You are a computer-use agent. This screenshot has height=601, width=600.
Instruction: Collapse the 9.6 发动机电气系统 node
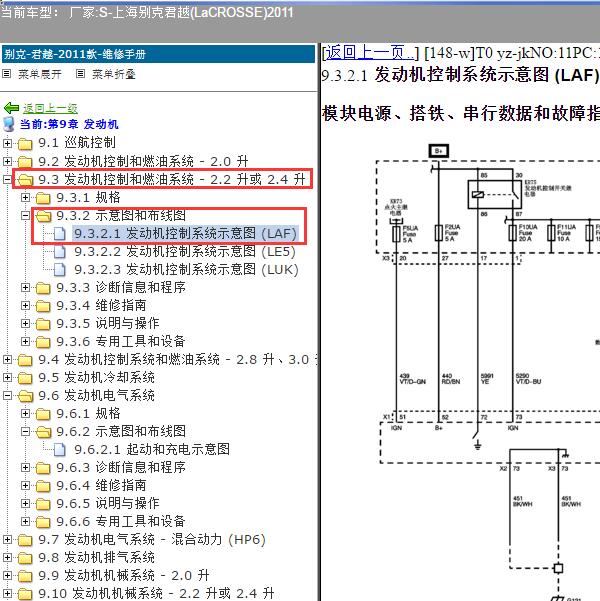click(7, 396)
